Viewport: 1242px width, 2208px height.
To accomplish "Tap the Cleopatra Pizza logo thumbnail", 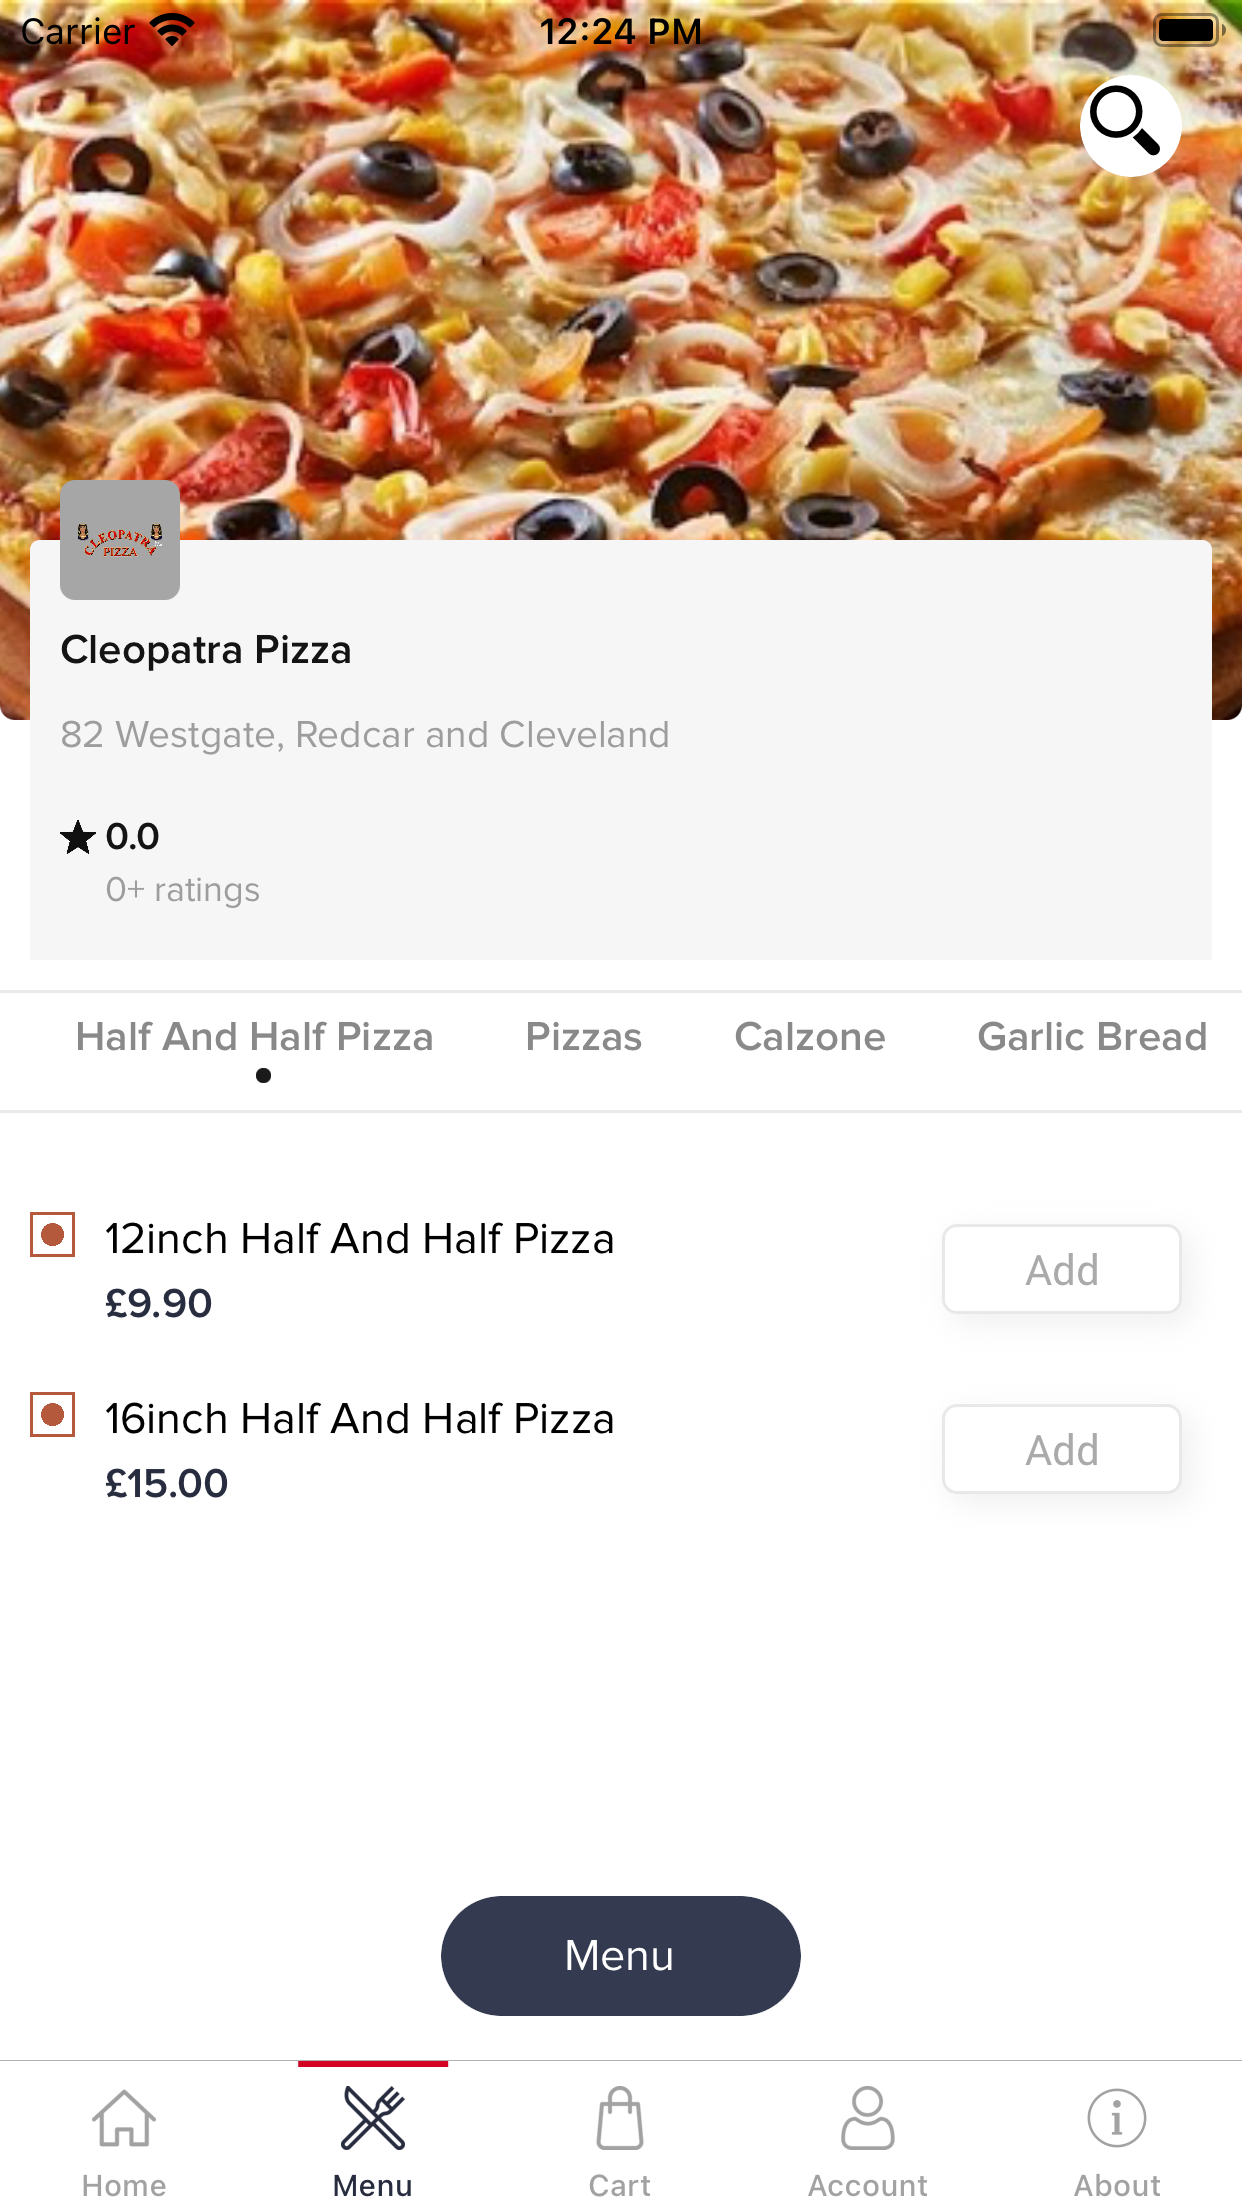I will [x=120, y=540].
